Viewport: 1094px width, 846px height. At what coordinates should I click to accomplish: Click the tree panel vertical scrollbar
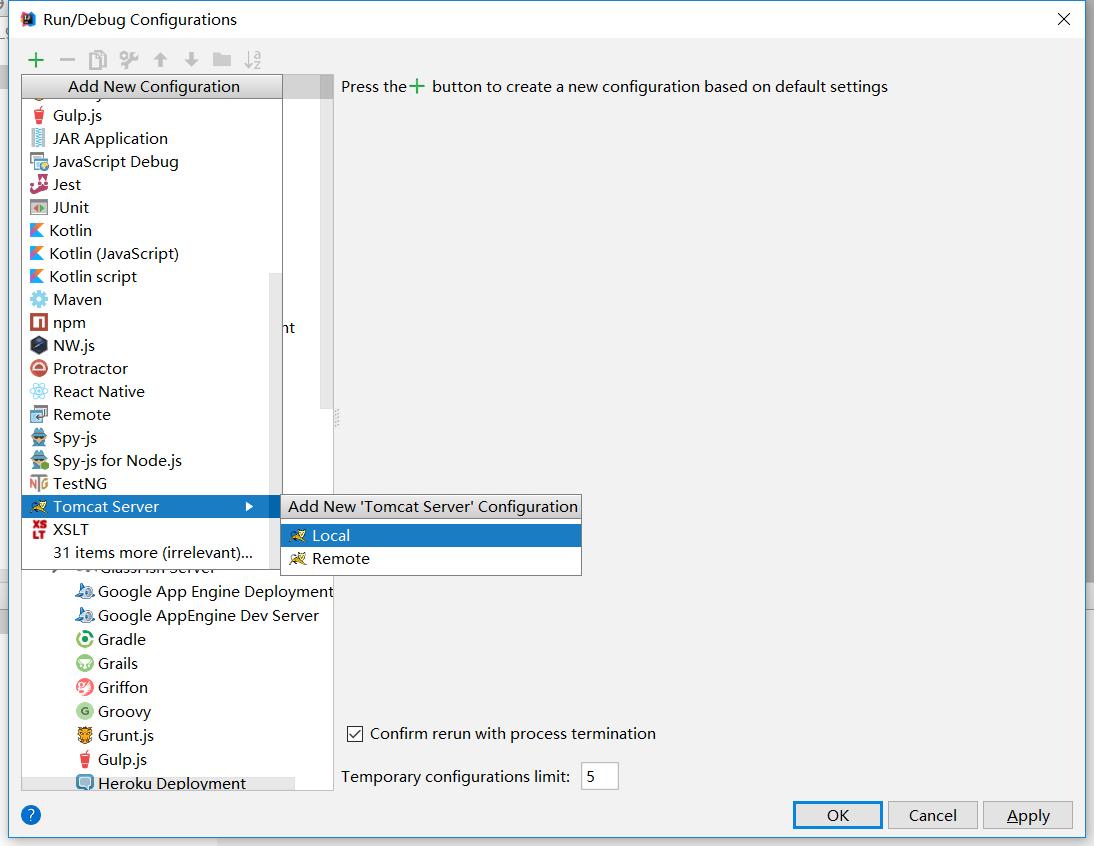(x=327, y=241)
